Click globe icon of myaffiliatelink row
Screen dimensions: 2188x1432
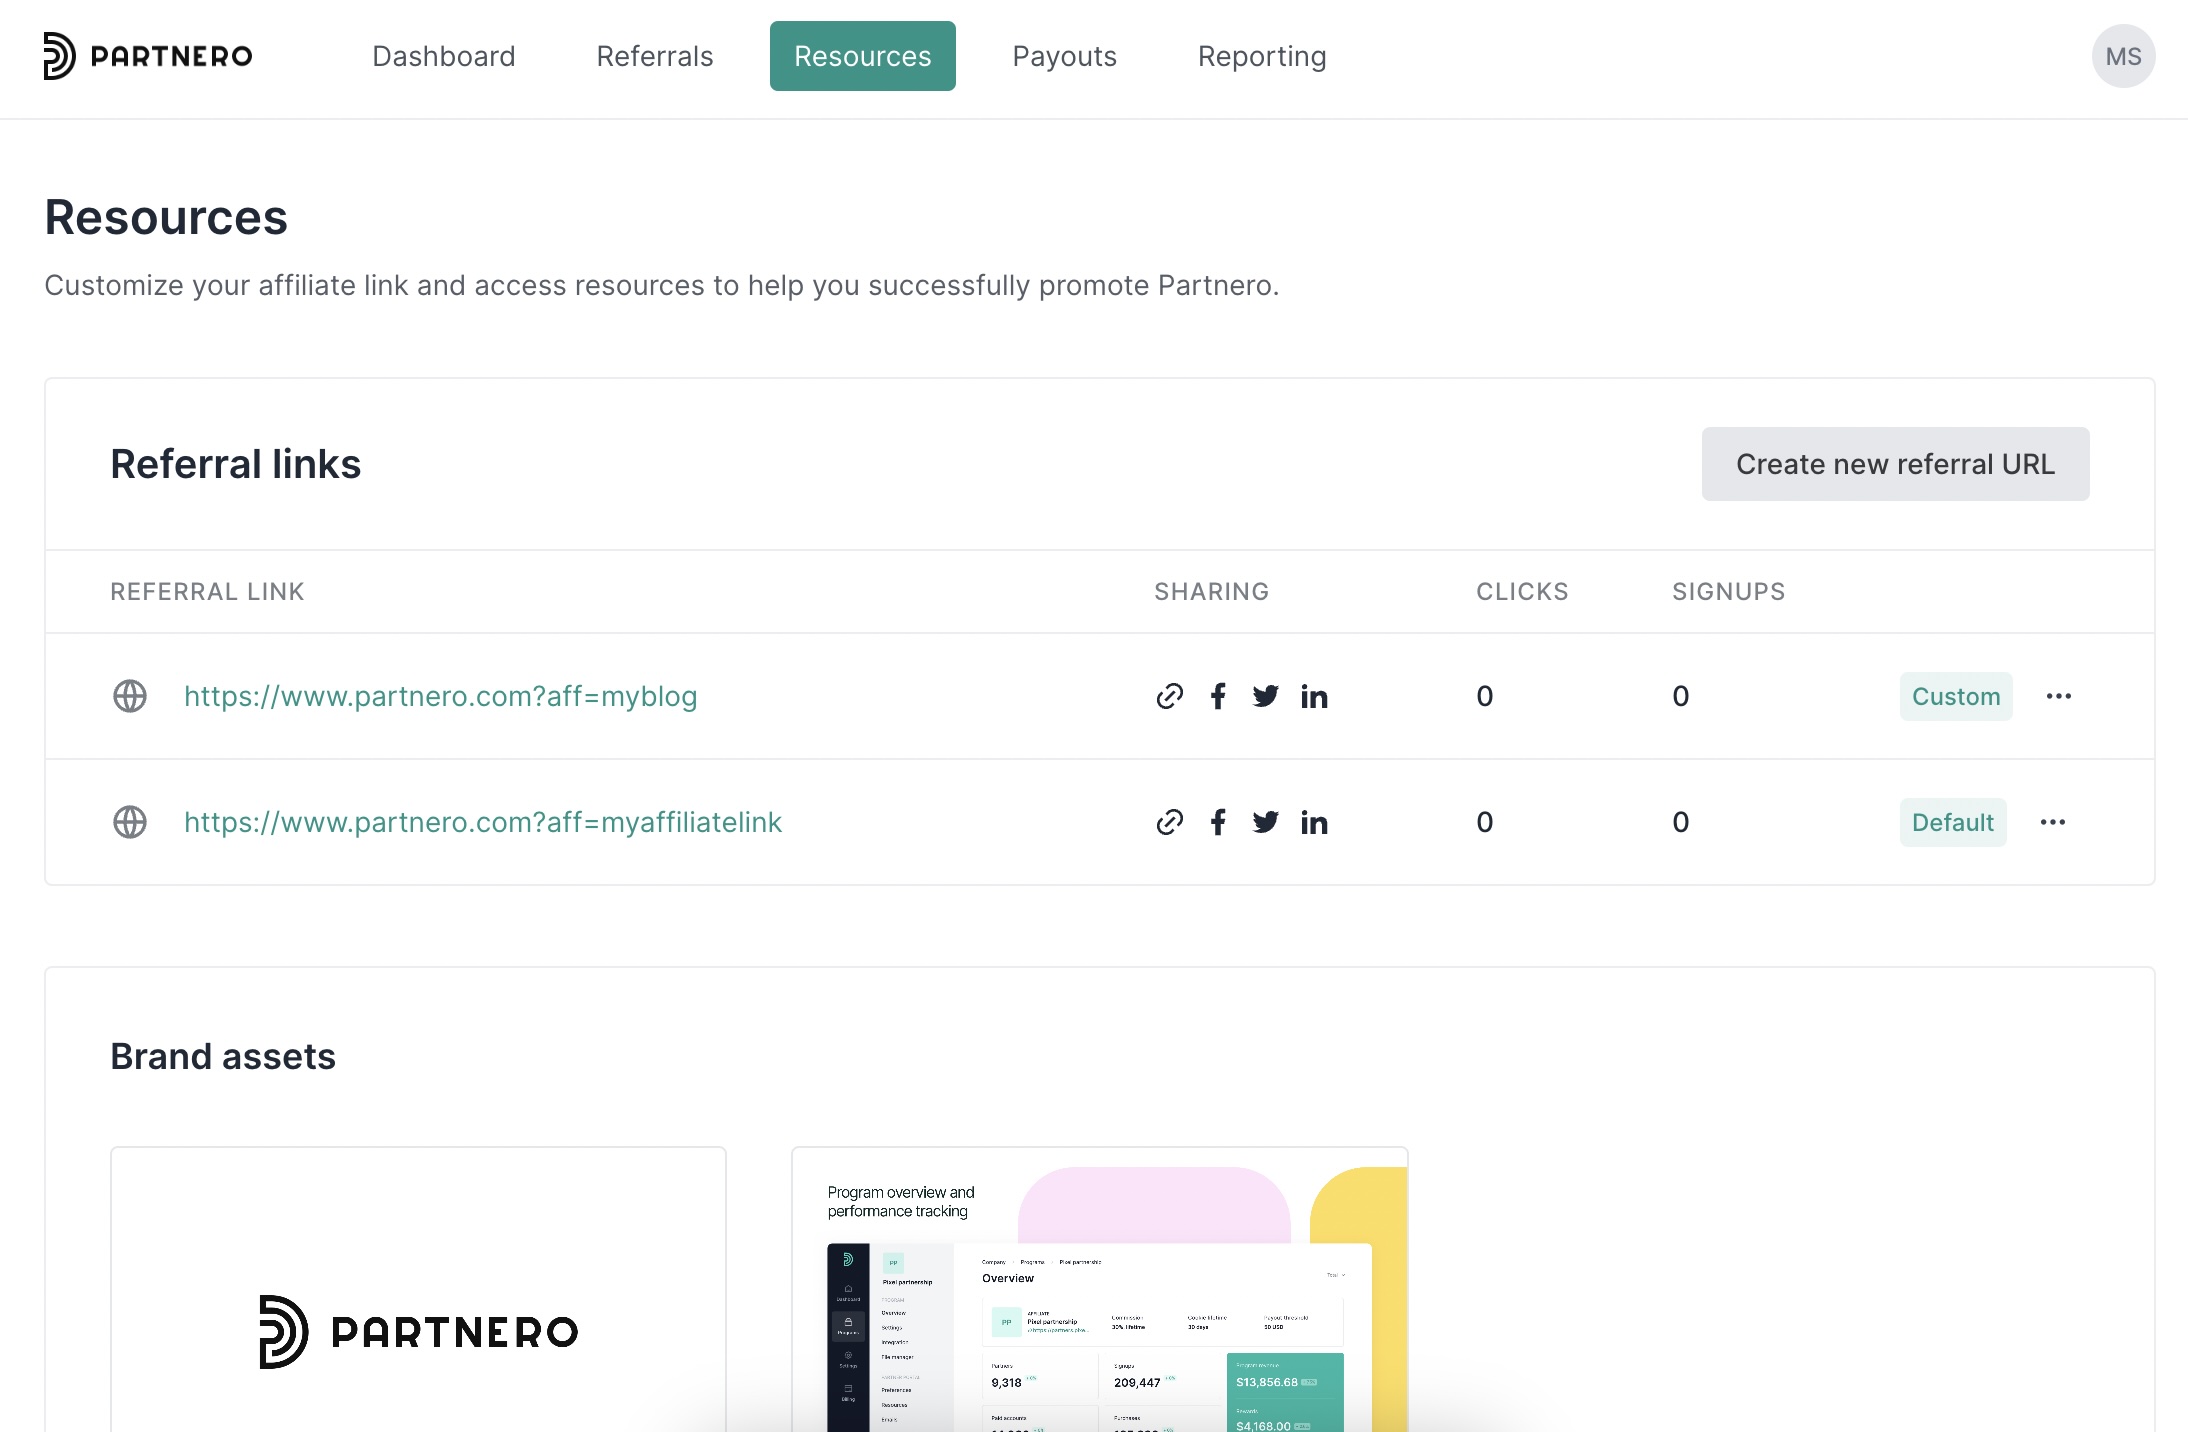point(130,822)
